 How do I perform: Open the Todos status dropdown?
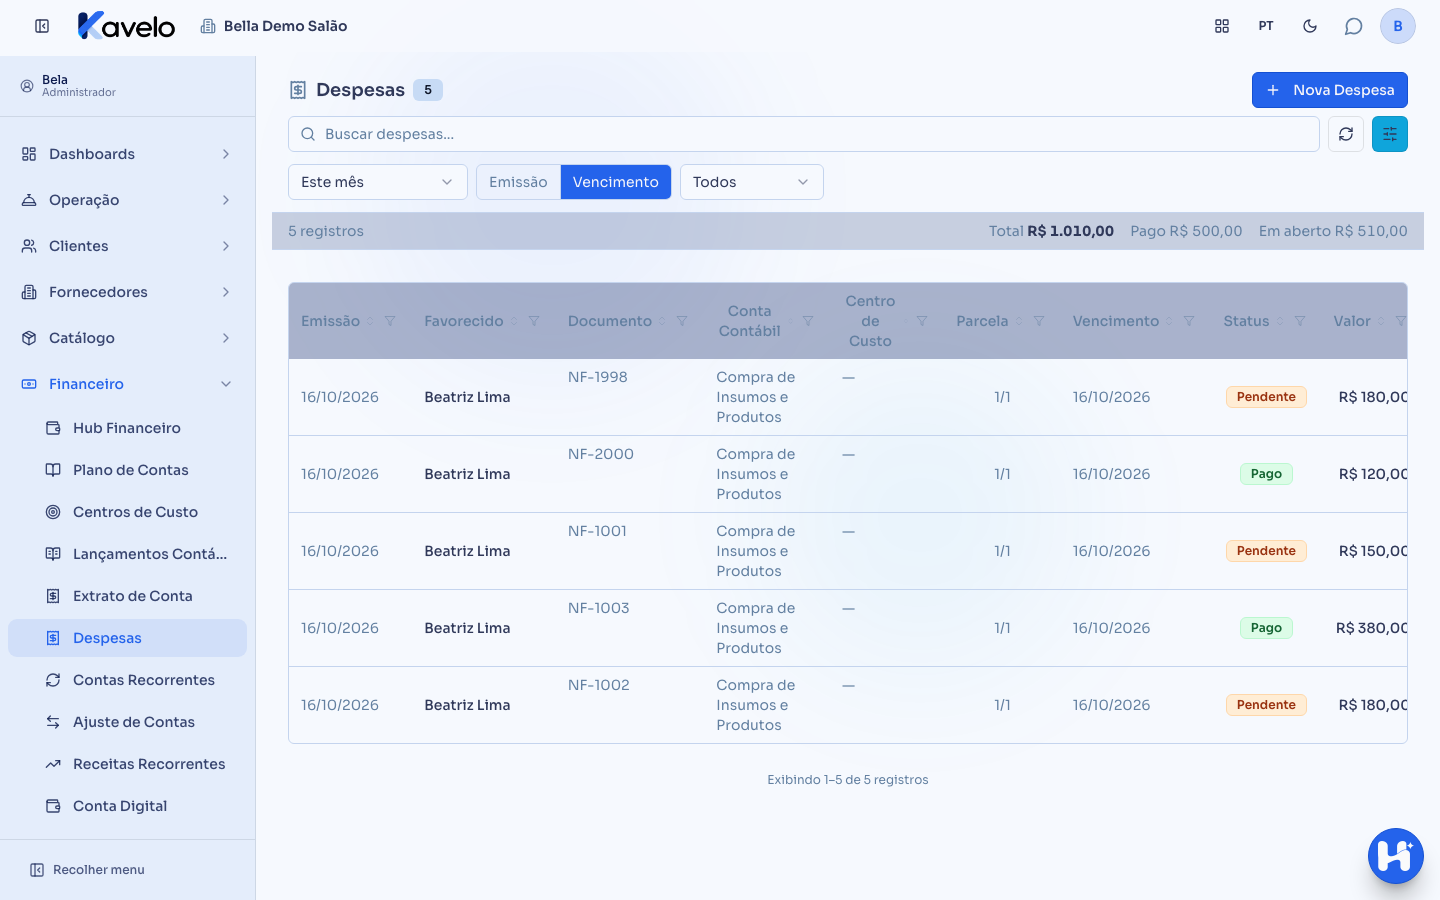[x=752, y=182]
